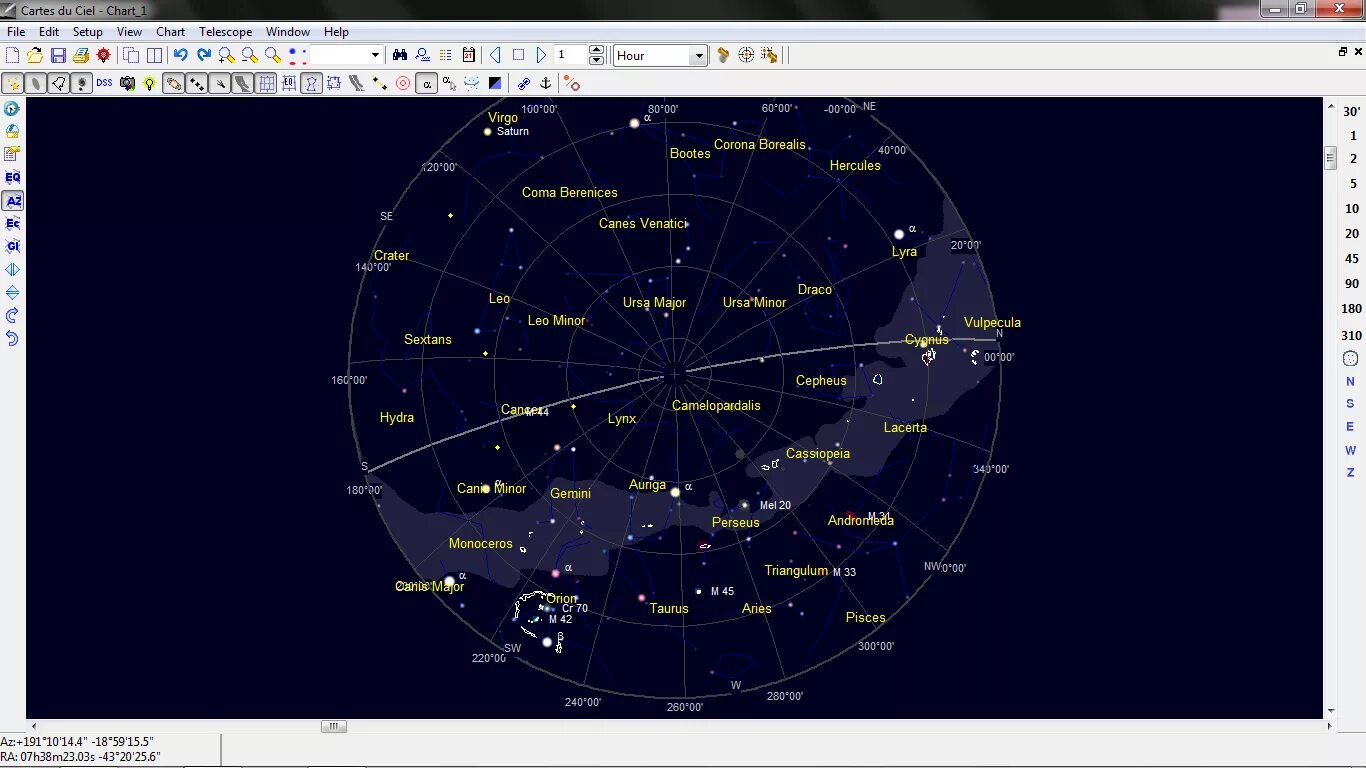Click the telescope control panel icon
The width and height of the screenshot is (1366, 768).
723,55
